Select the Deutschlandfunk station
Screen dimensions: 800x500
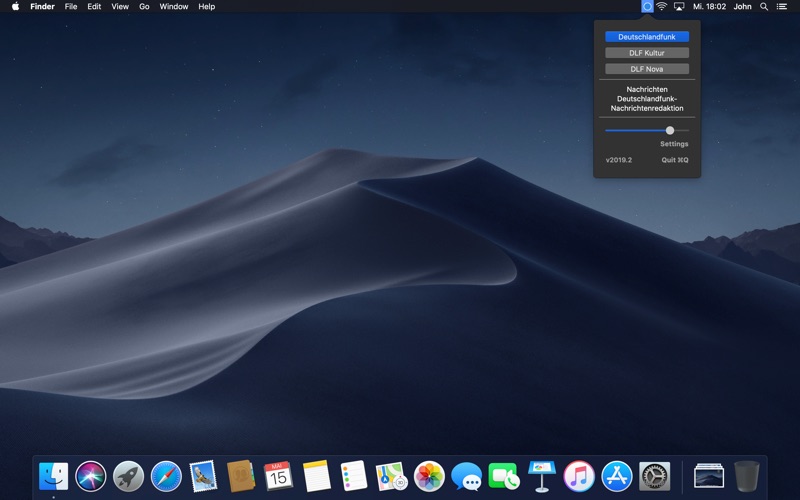[647, 37]
